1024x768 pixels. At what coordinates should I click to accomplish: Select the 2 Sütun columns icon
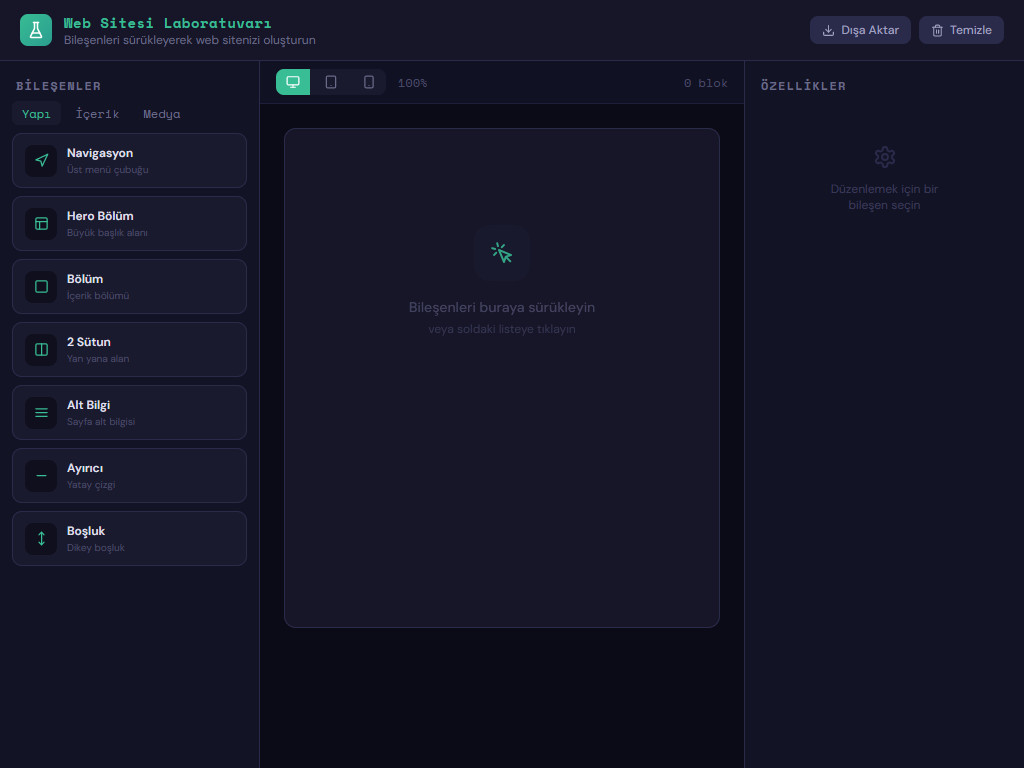[41, 349]
